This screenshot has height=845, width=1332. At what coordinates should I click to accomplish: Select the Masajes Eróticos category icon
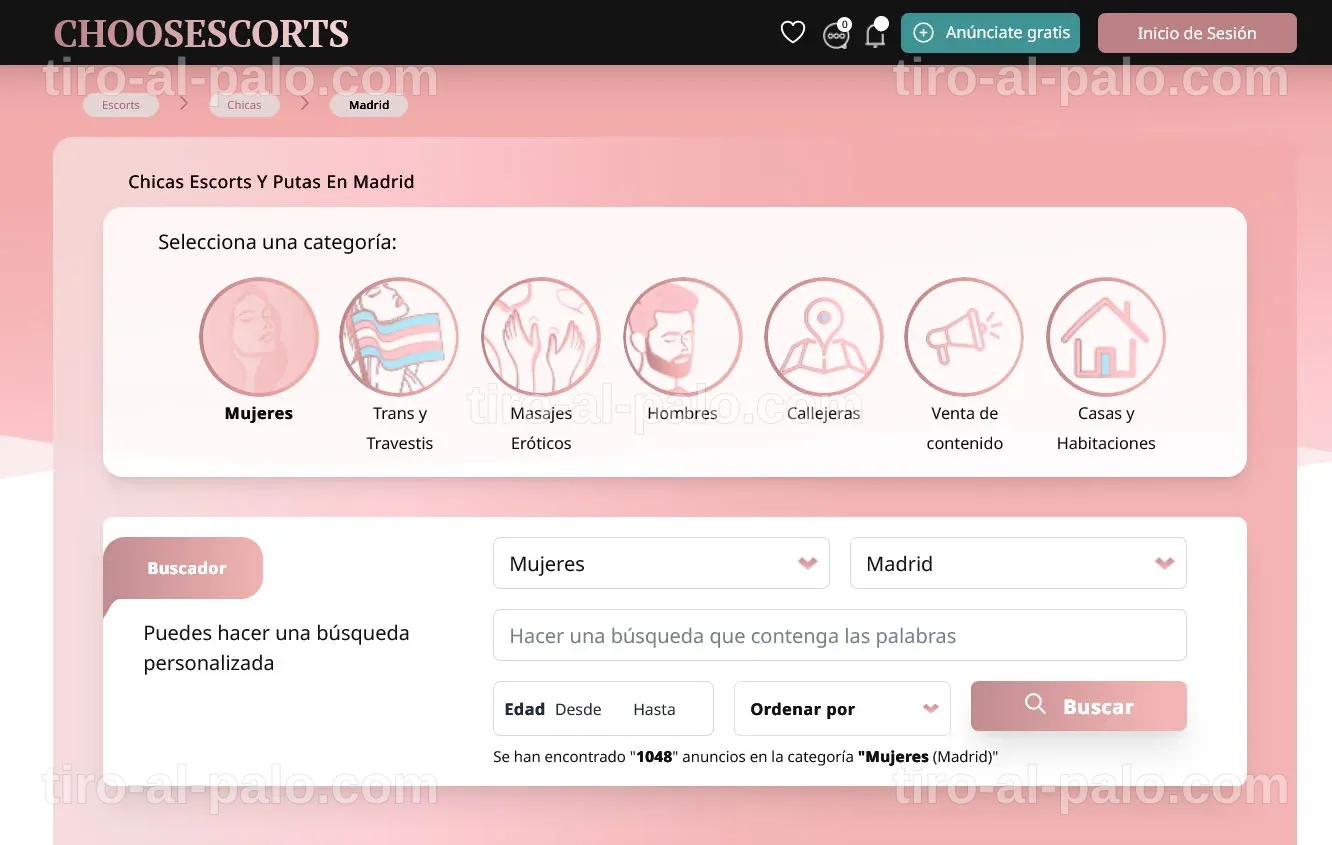(541, 337)
